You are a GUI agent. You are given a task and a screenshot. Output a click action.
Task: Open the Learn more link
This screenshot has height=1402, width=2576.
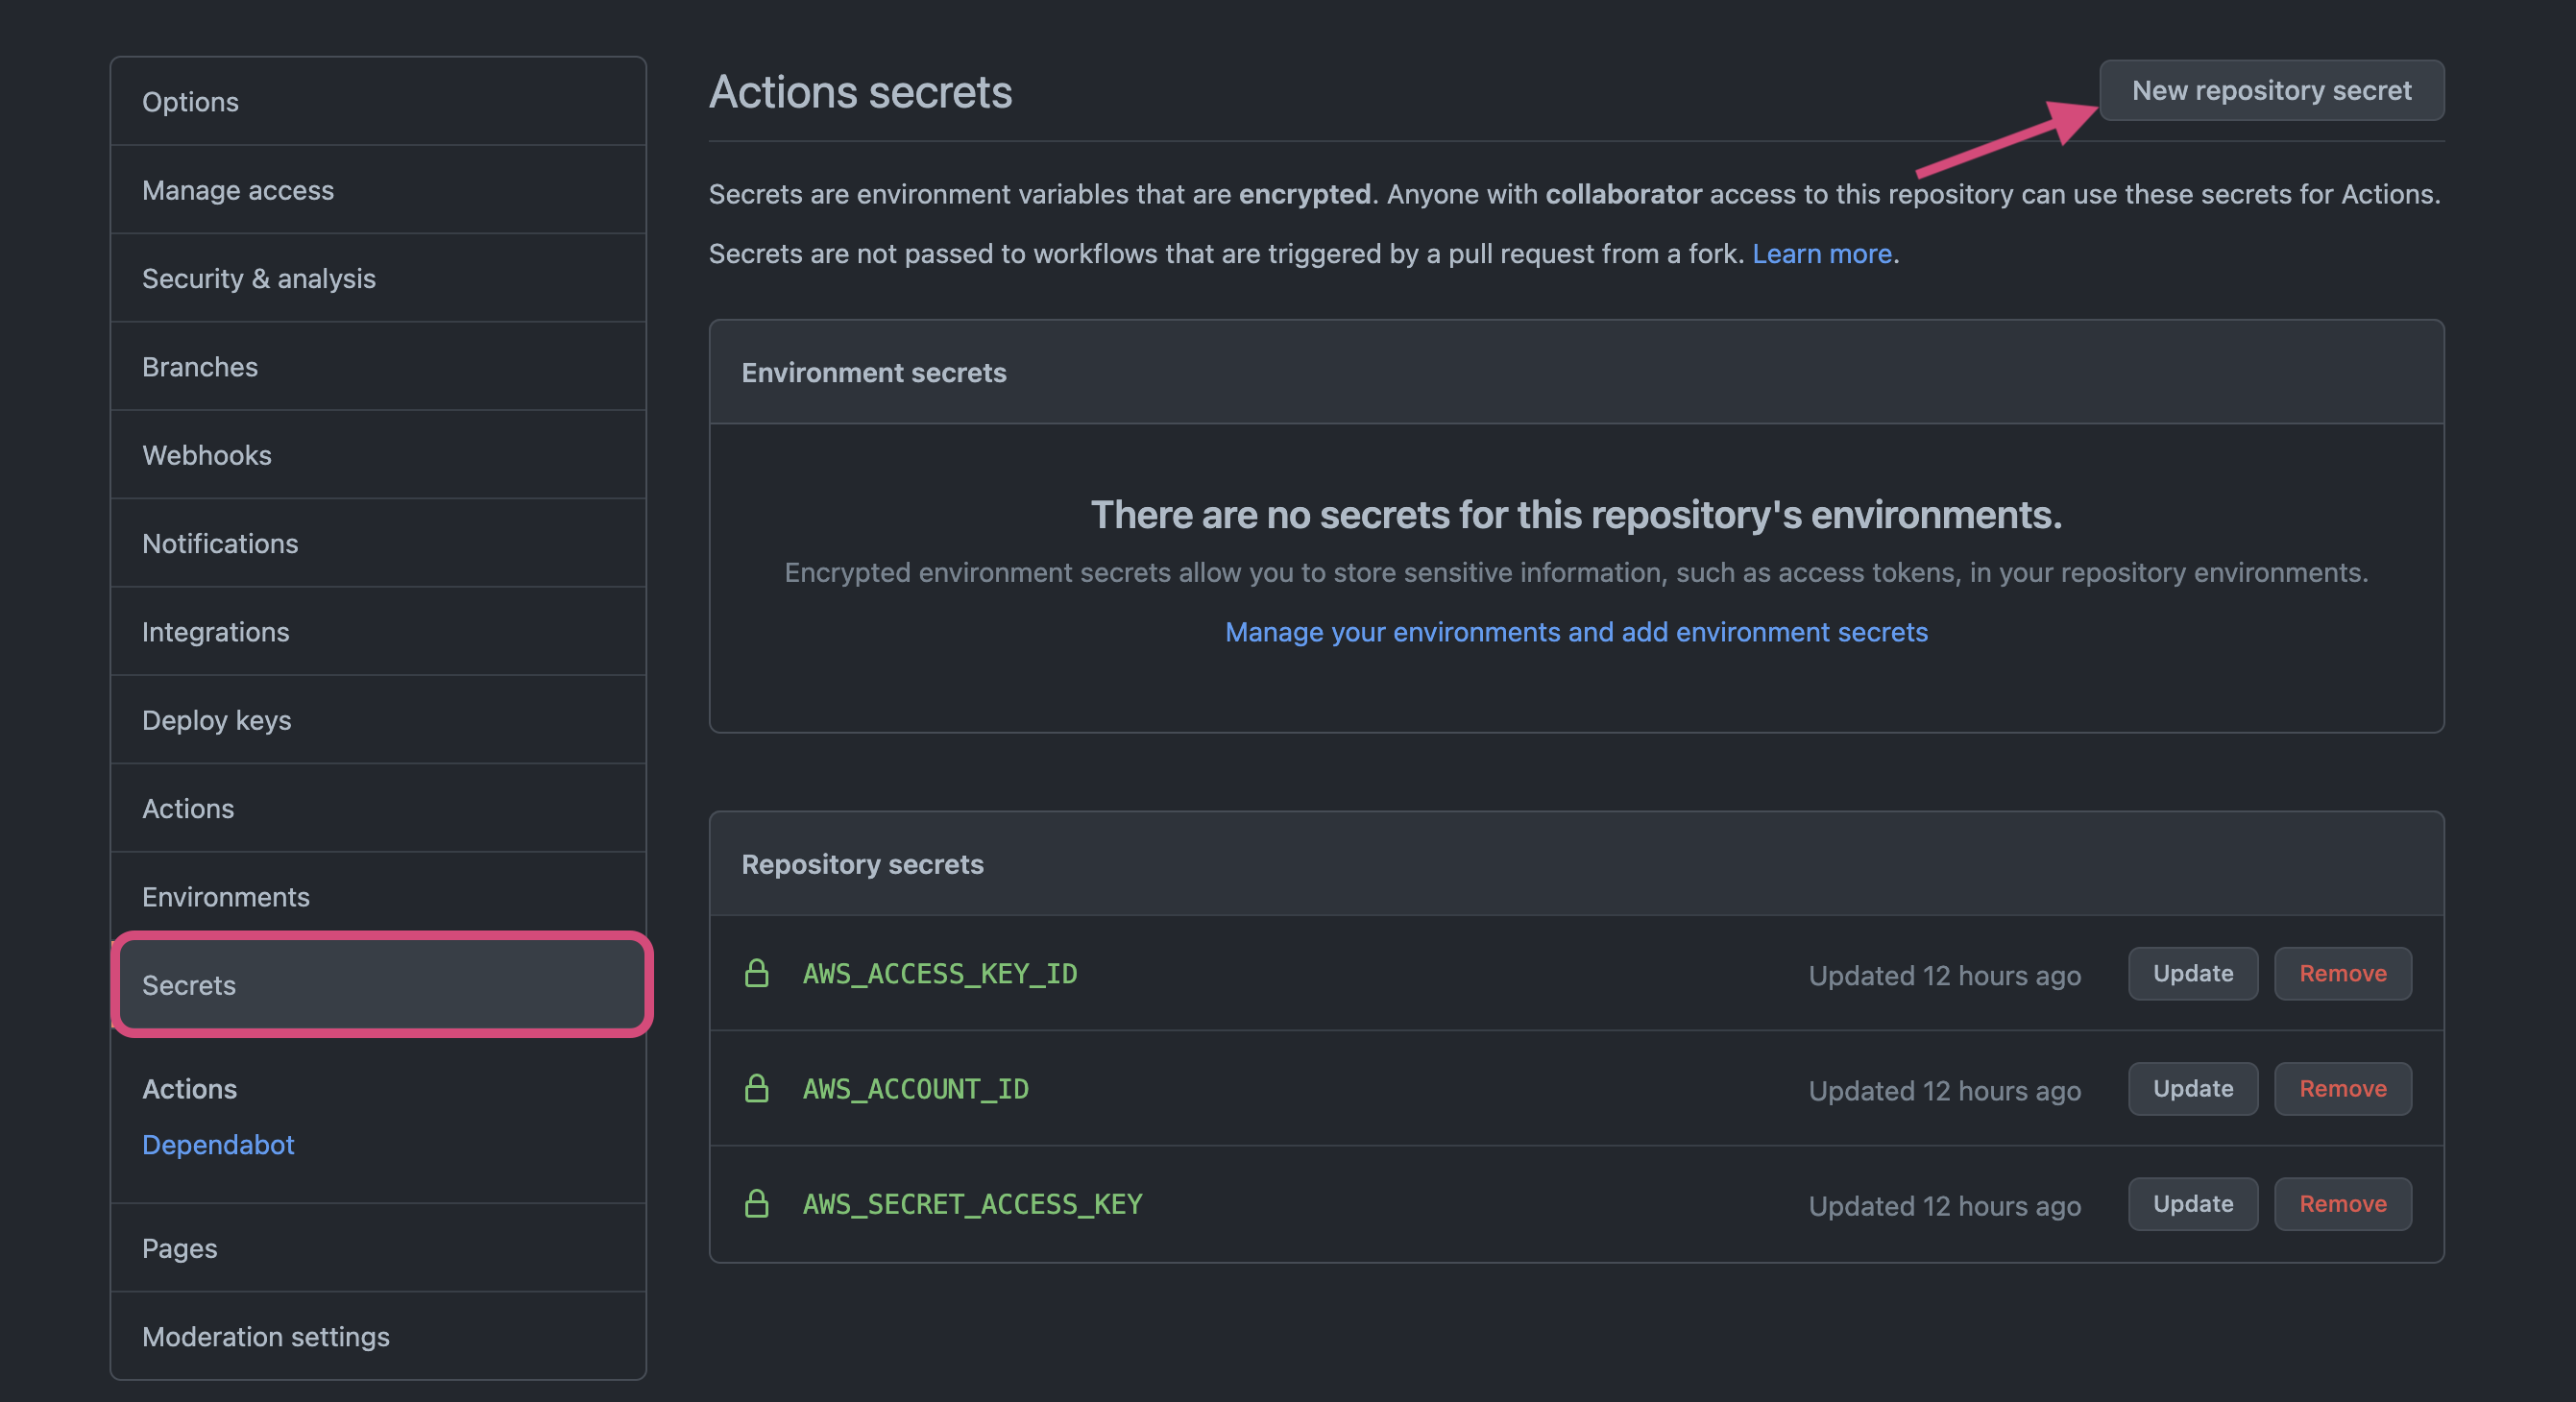point(1821,254)
